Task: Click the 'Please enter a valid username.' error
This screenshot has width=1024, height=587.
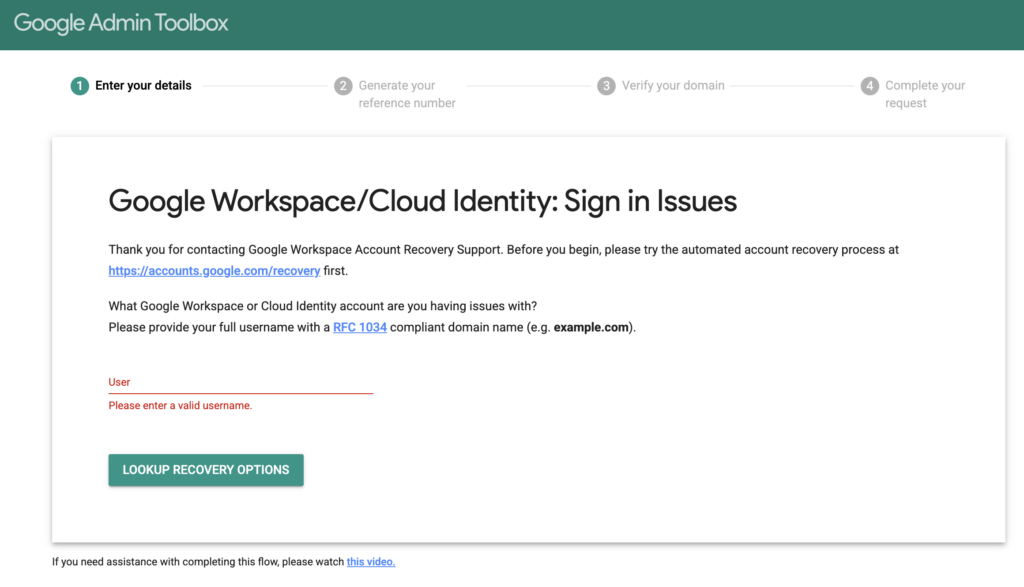Action: 180,405
